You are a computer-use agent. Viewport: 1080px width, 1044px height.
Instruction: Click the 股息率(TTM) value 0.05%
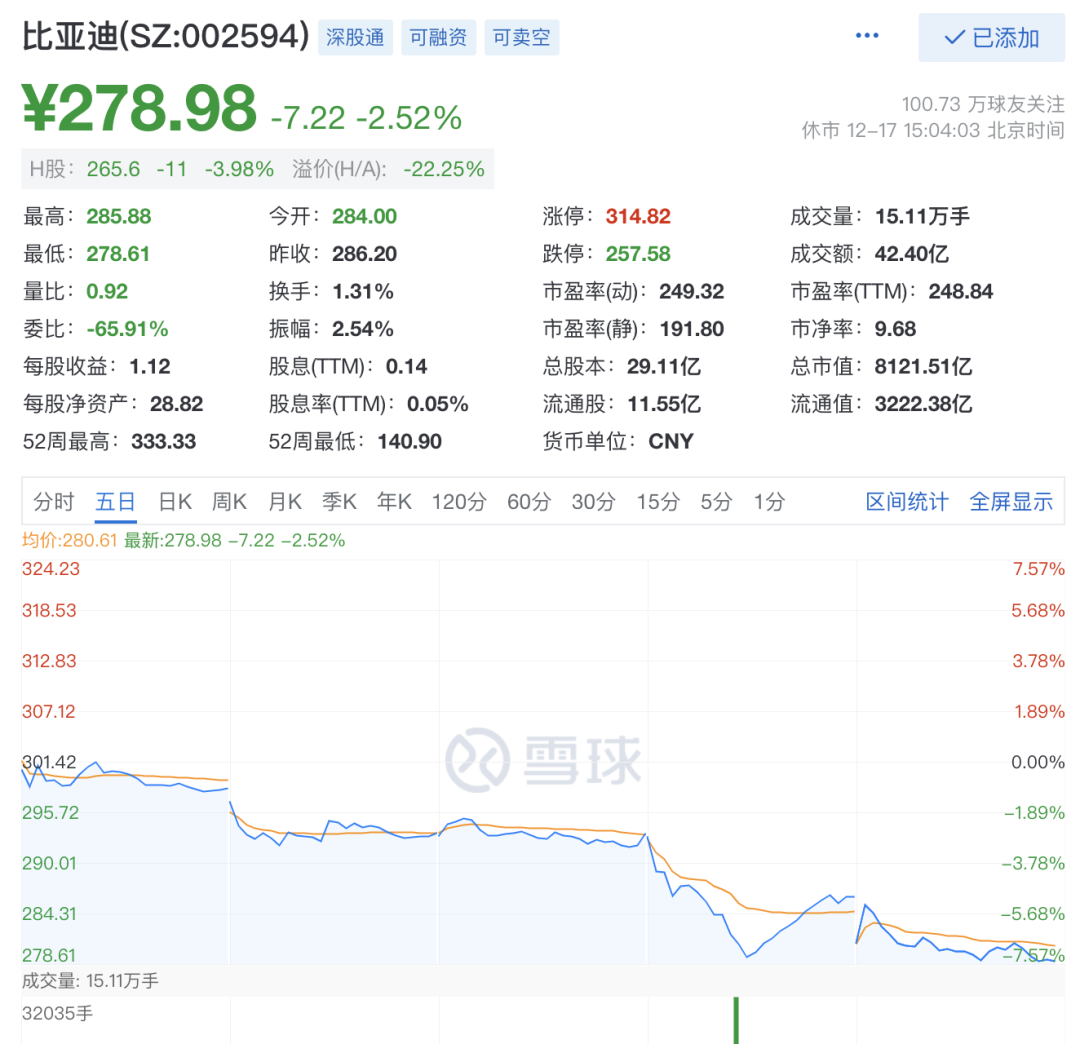pyautogui.click(x=437, y=404)
